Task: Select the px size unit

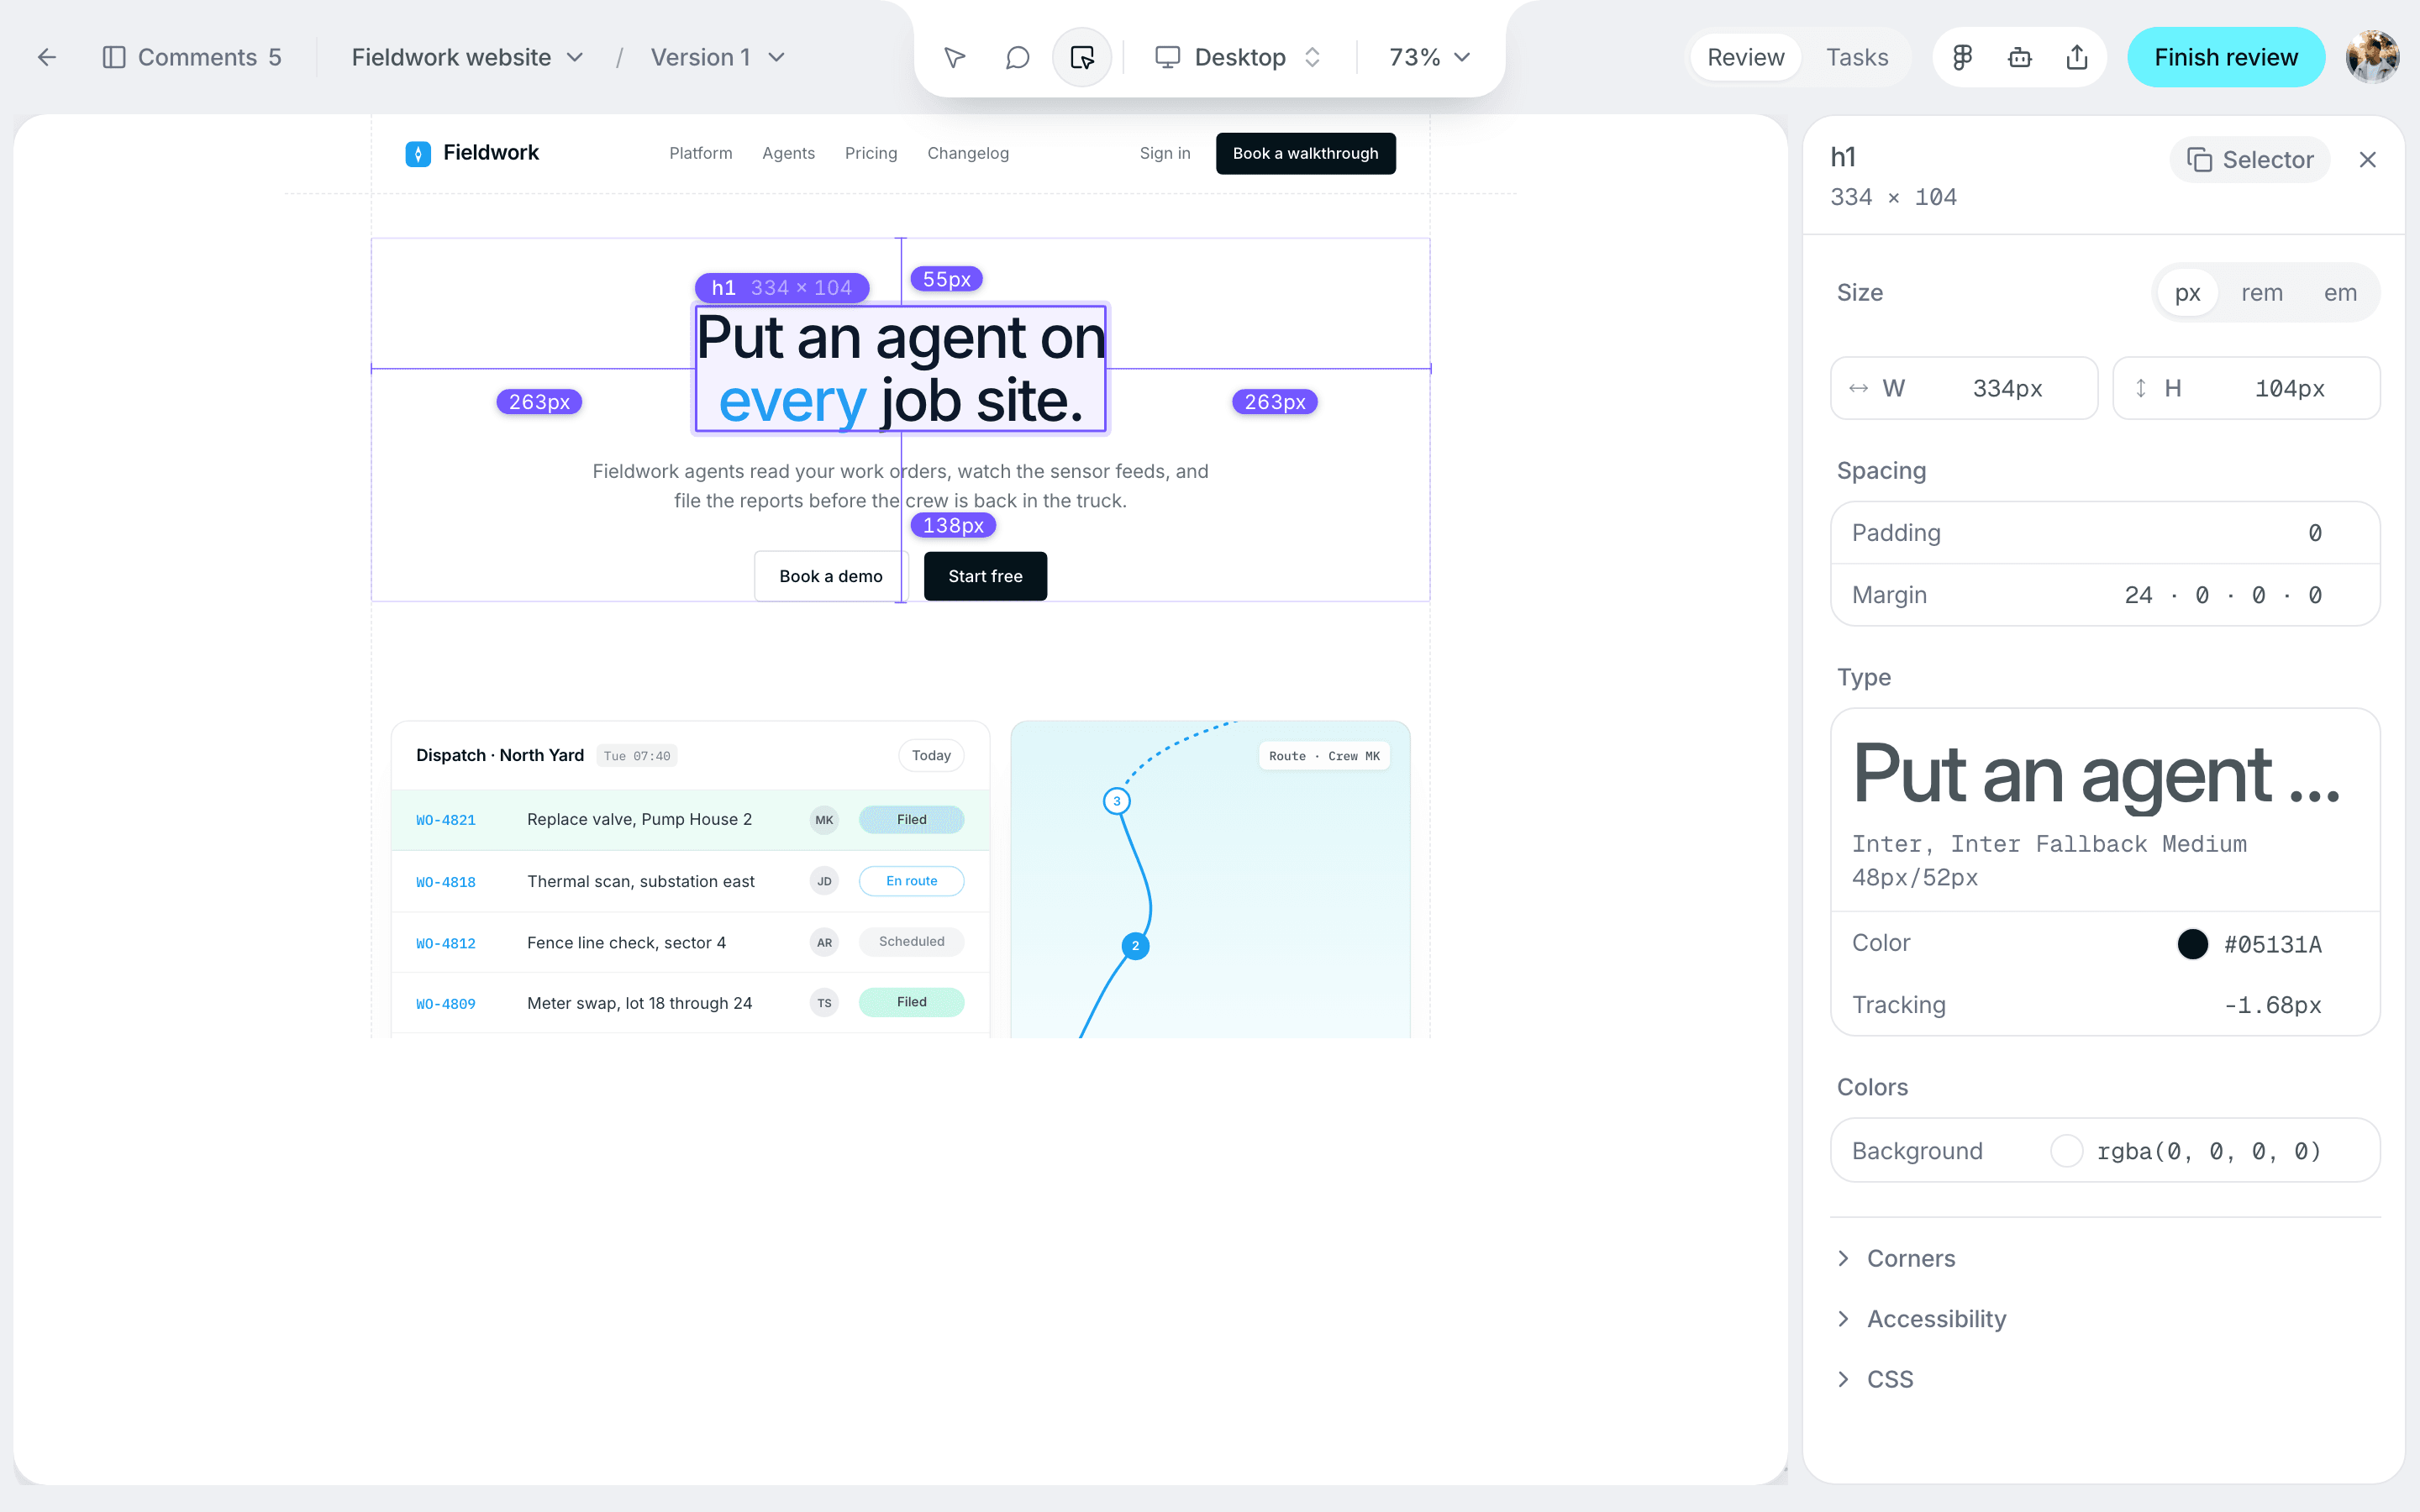Action: (2187, 293)
